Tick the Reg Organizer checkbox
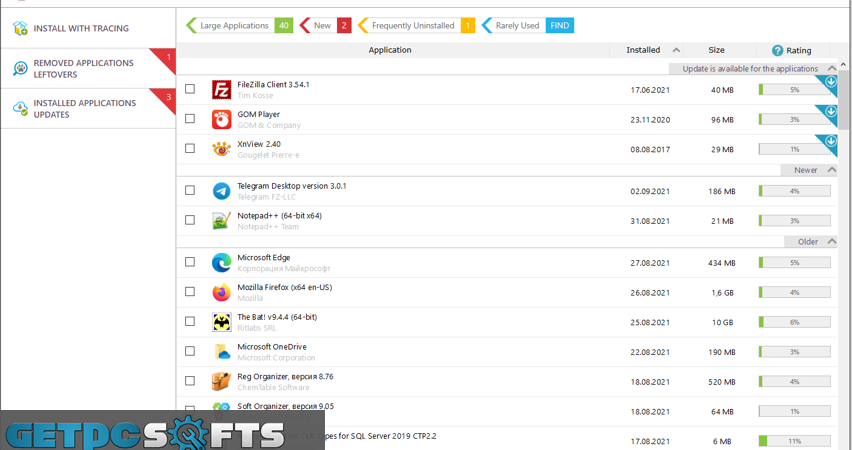The width and height of the screenshot is (852, 450). [190, 381]
